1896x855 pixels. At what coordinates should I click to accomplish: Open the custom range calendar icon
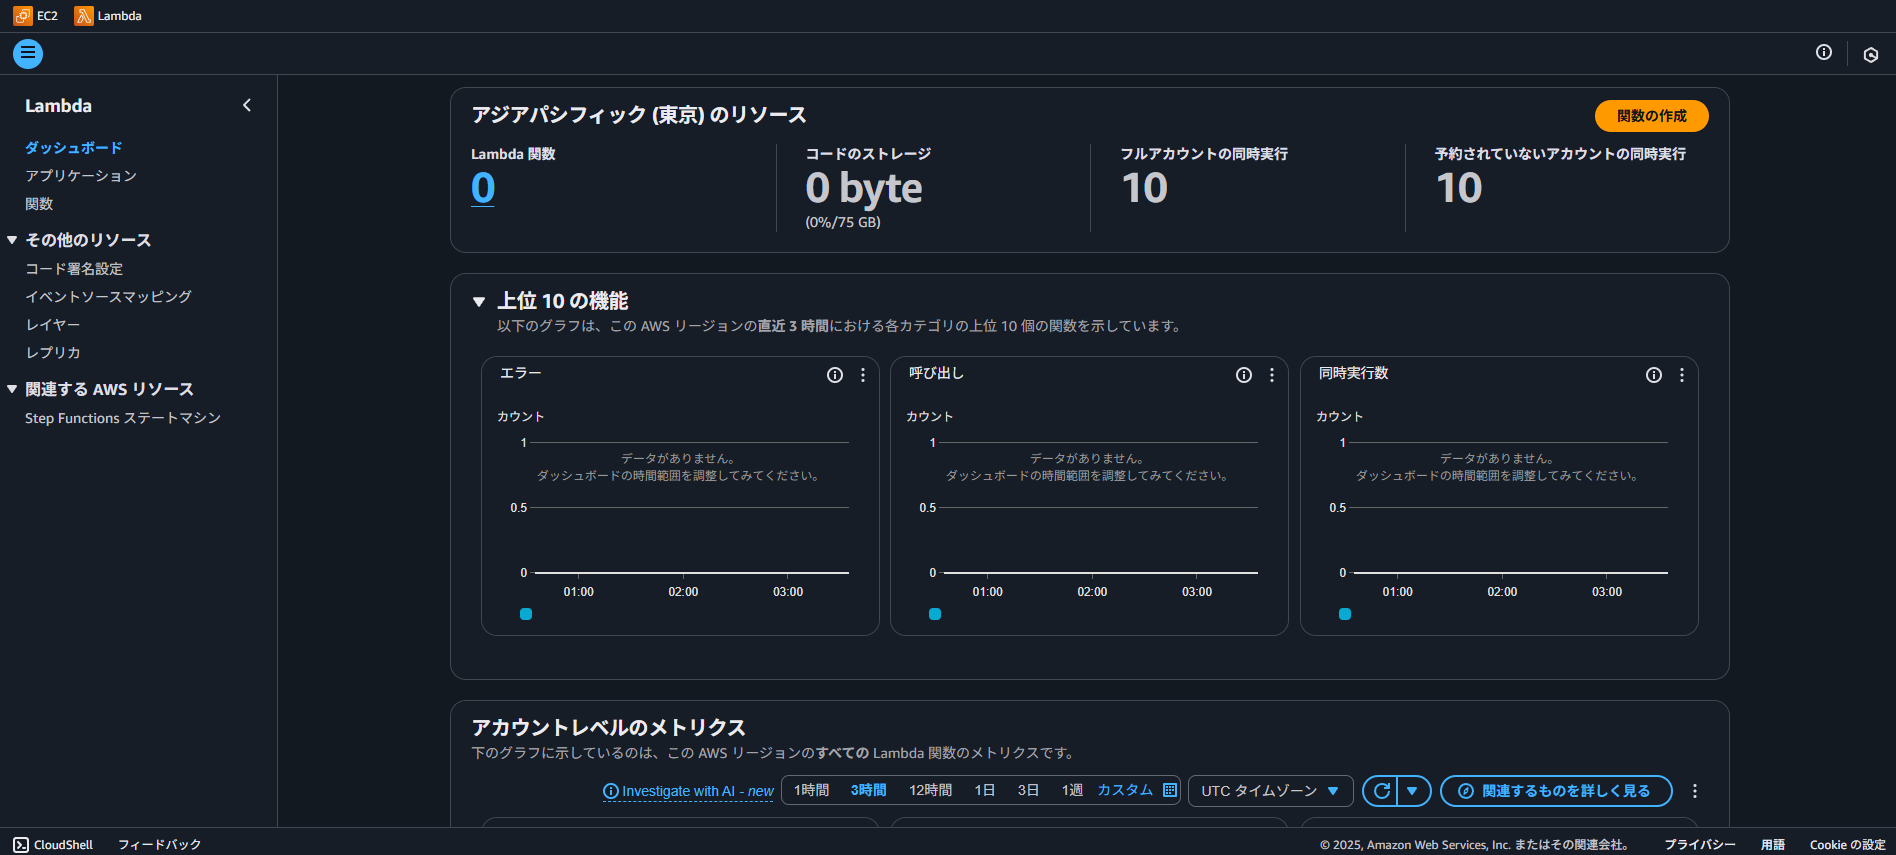[1170, 790]
